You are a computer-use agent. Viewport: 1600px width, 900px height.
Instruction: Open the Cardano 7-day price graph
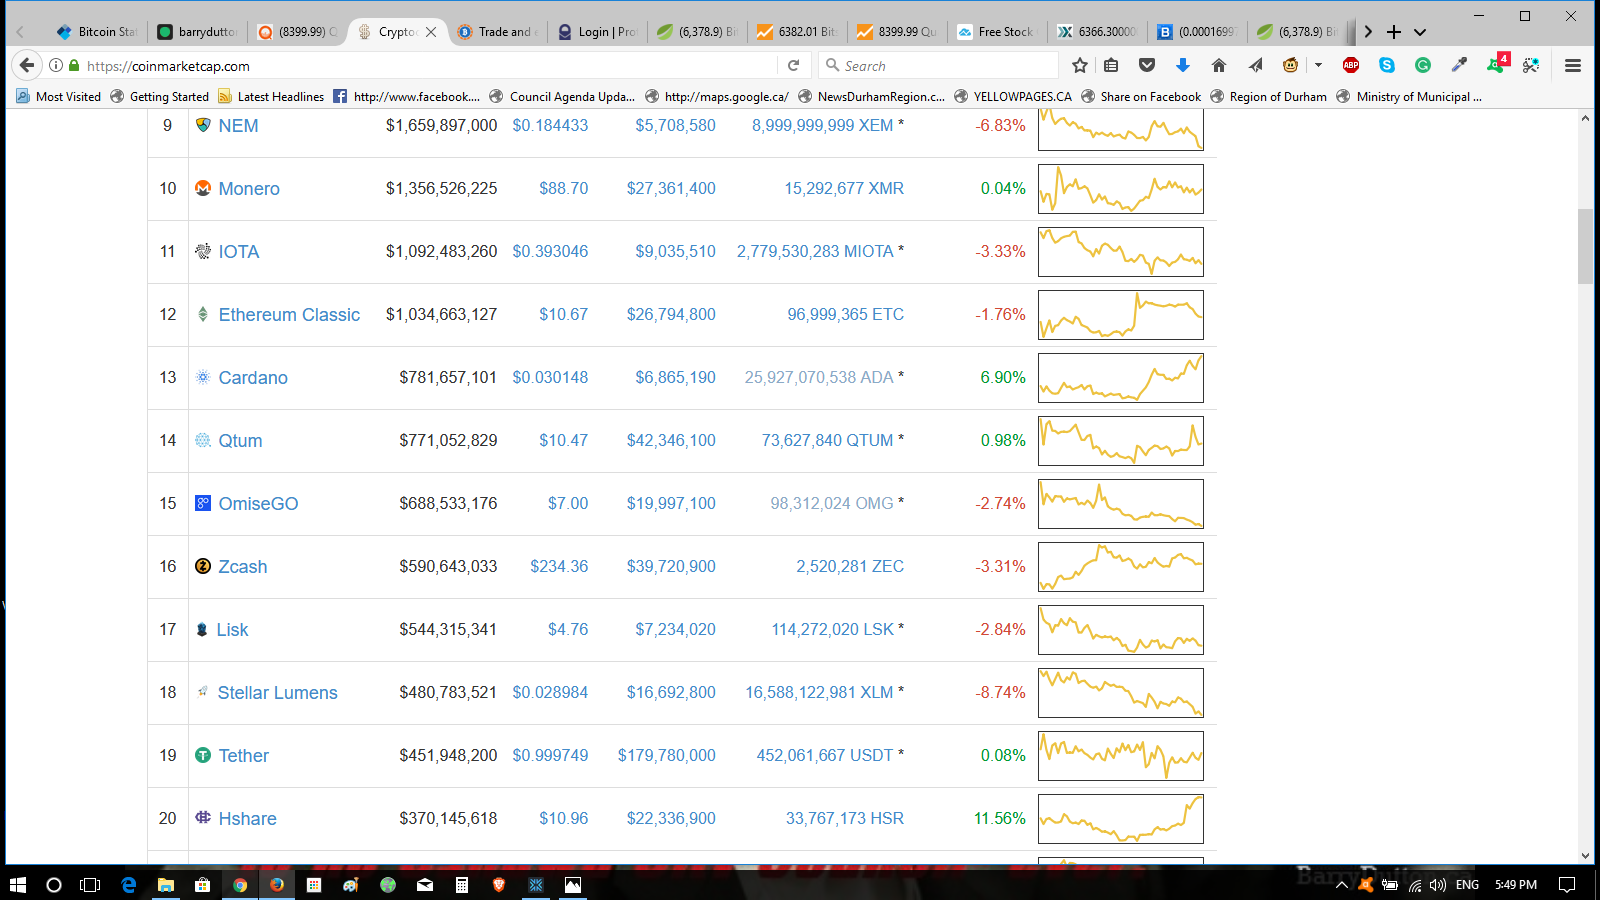point(1120,378)
